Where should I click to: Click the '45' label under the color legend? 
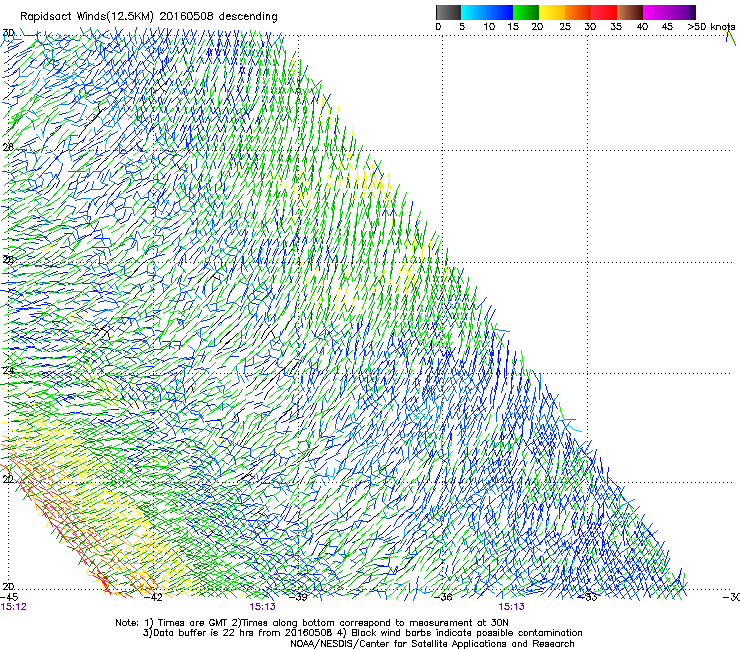pos(667,27)
